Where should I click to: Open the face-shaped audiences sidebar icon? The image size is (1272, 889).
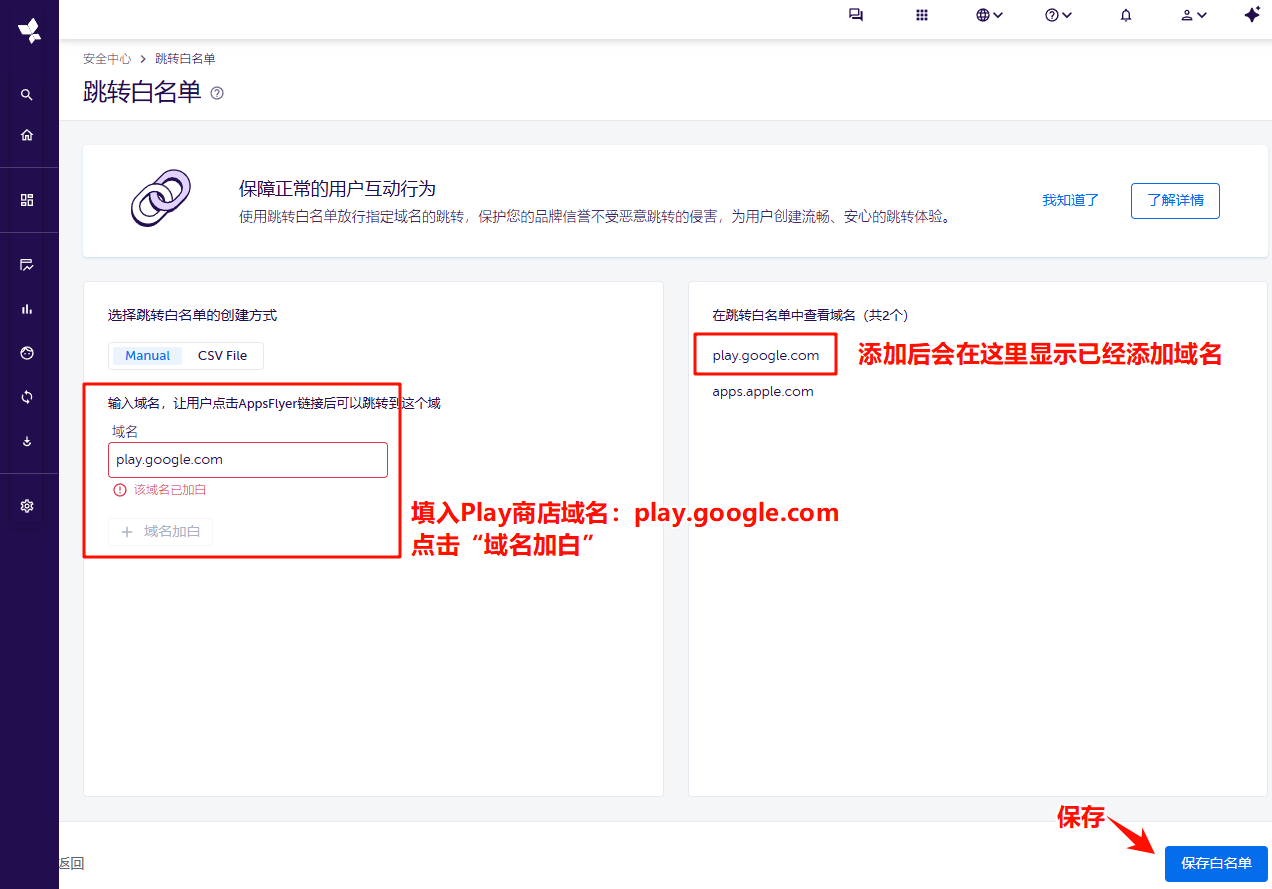(x=27, y=353)
